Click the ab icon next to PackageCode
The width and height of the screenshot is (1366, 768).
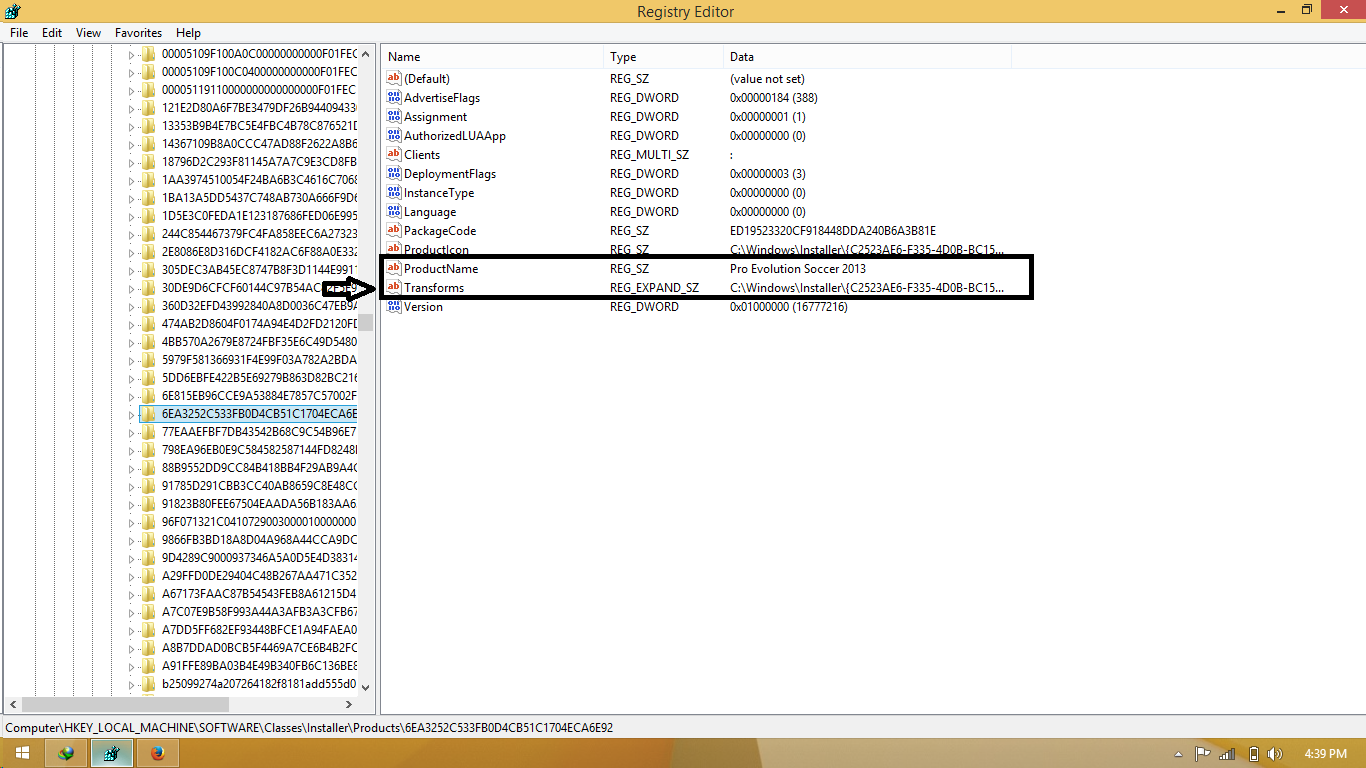click(x=393, y=230)
